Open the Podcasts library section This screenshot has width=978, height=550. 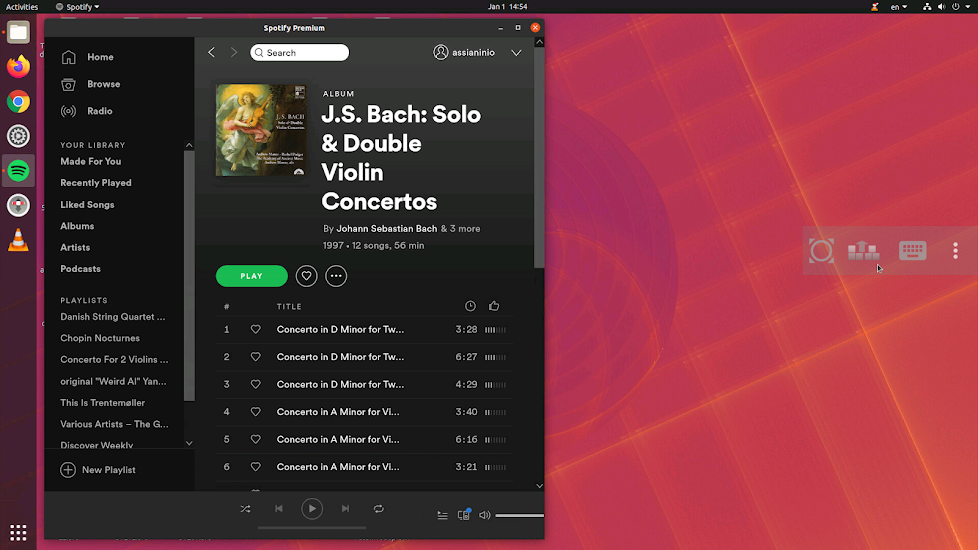click(80, 269)
